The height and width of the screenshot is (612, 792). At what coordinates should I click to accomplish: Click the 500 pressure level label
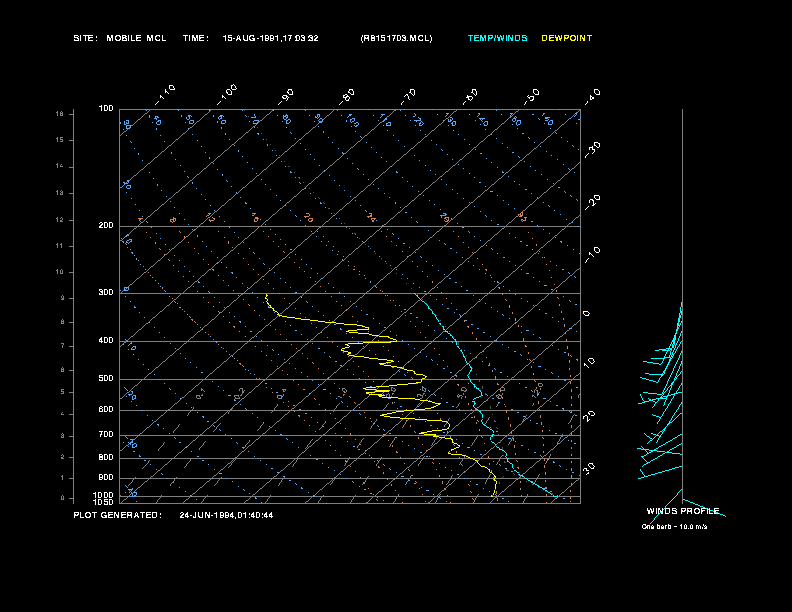coord(106,378)
